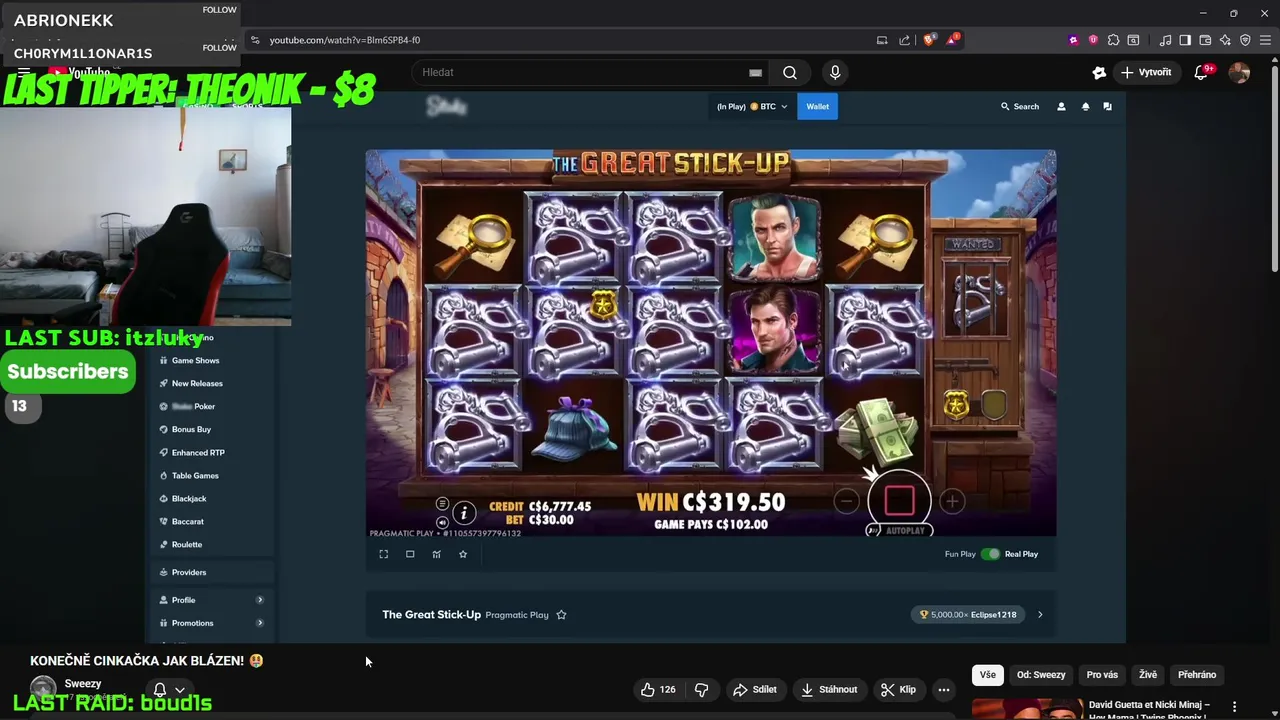1280x720 pixels.
Task: Open casino notifications bell icon
Action: (x=1085, y=106)
